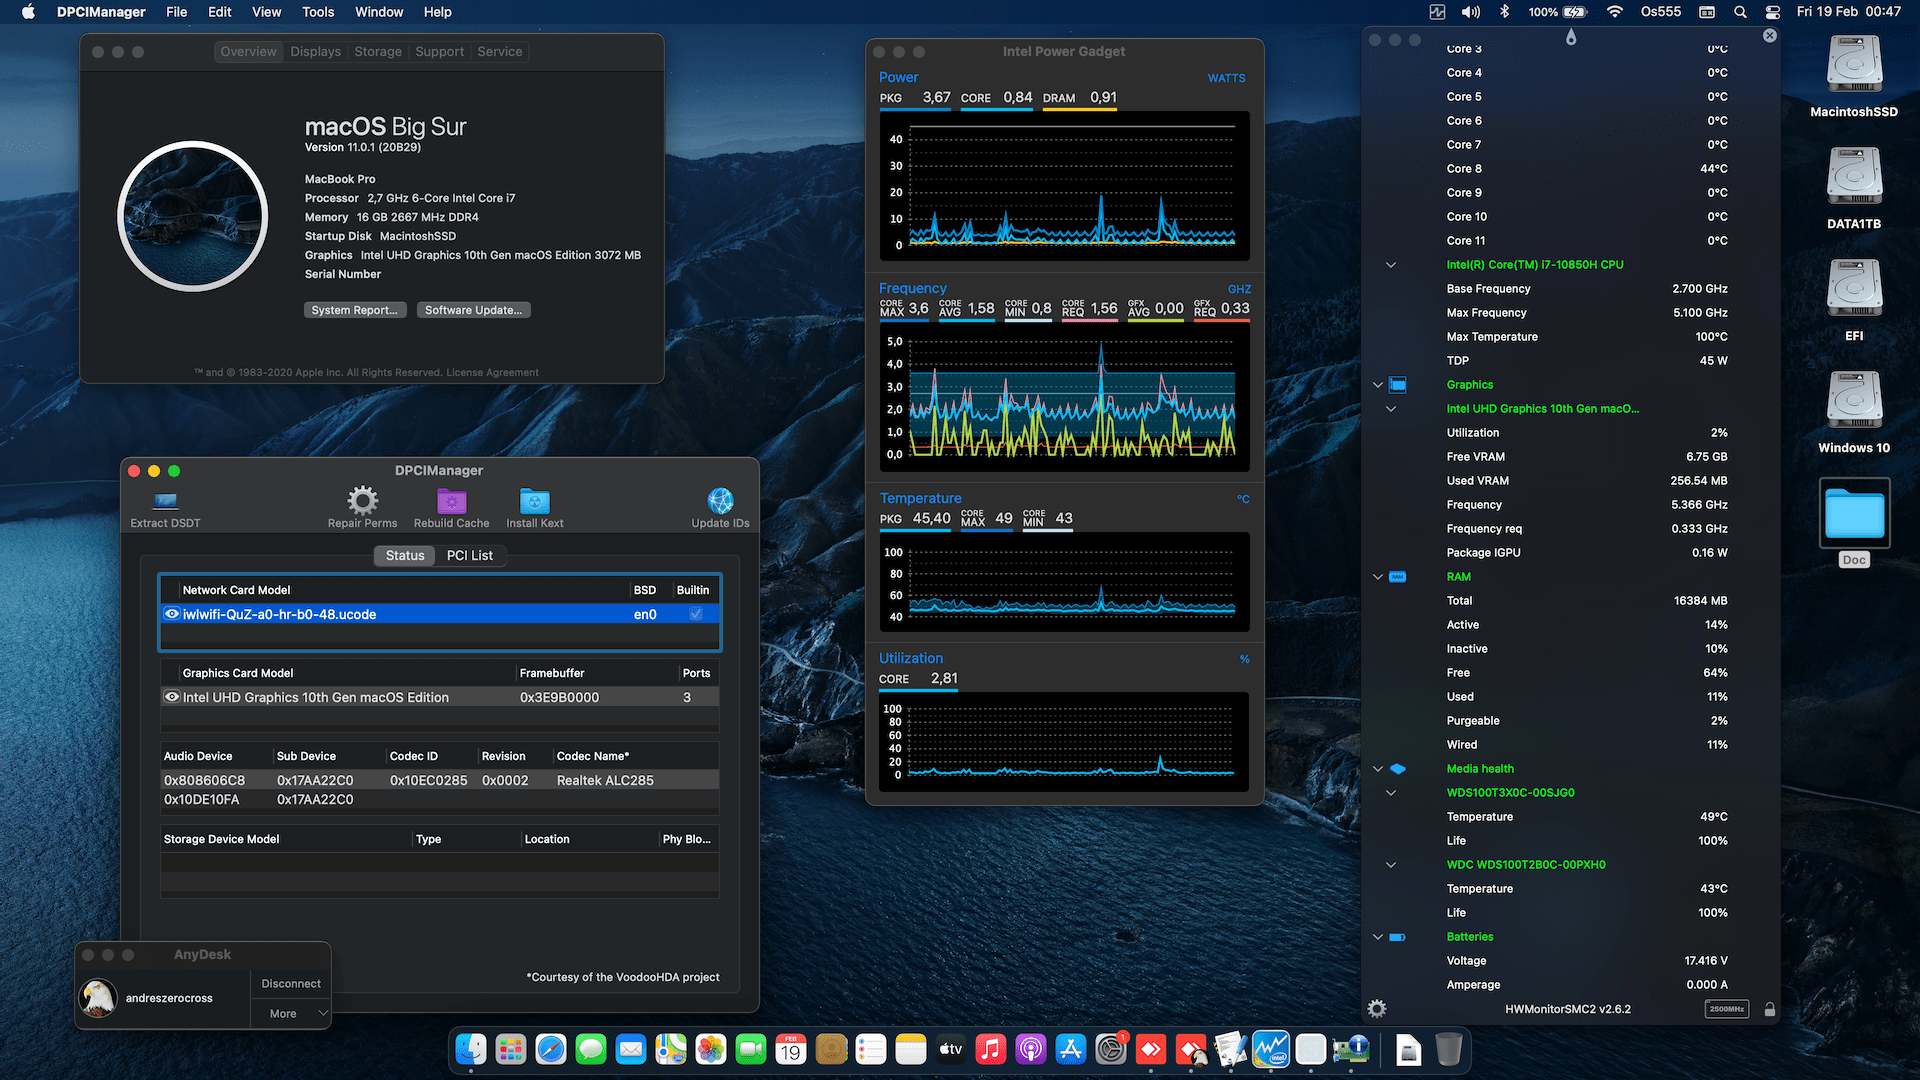The image size is (1920, 1080).
Task: Switch to the Support tab
Action: click(x=440, y=52)
